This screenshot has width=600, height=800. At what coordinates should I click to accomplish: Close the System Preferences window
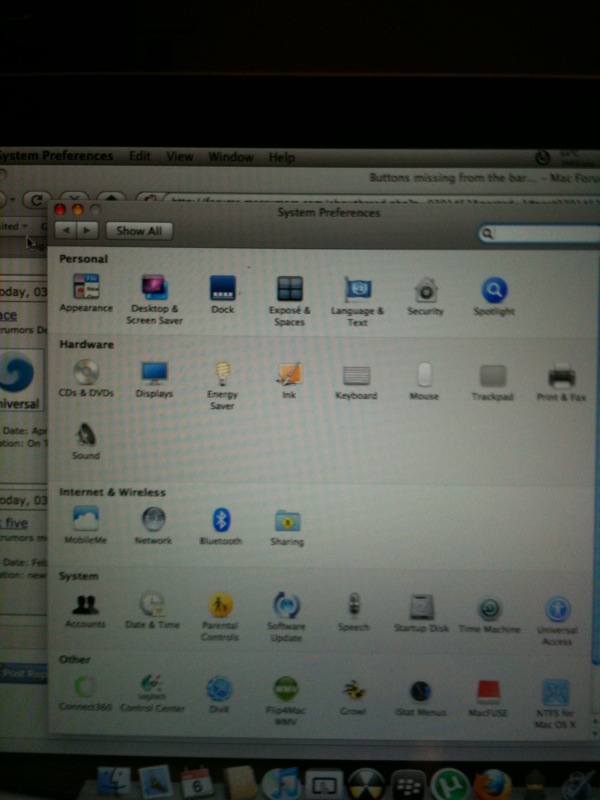pyautogui.click(x=60, y=210)
